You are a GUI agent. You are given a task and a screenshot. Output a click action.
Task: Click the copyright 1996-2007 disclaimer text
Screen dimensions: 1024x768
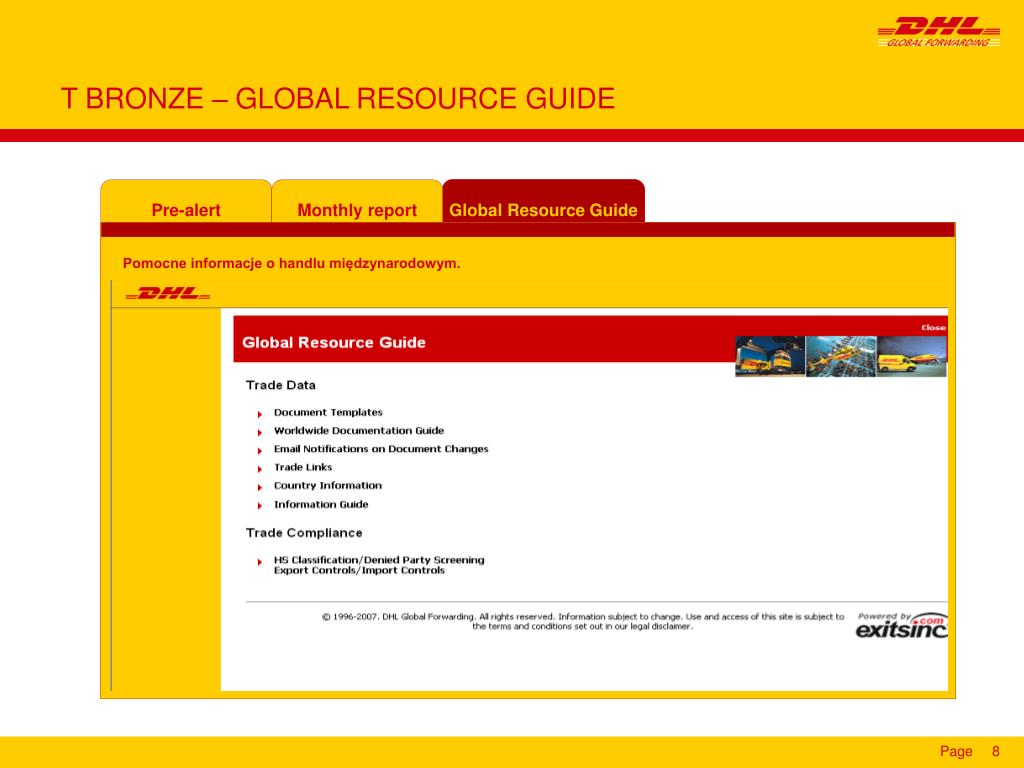(x=583, y=621)
